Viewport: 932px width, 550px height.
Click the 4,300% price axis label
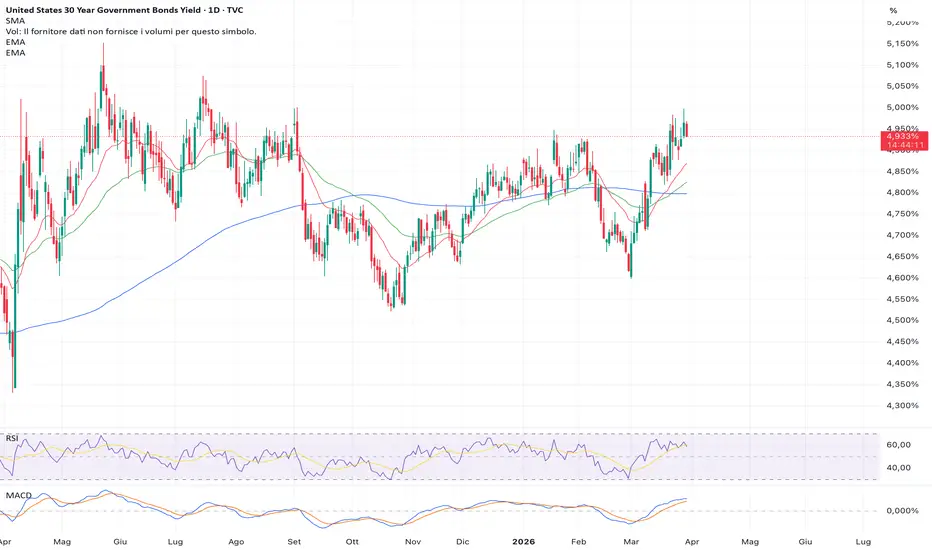tap(902, 406)
